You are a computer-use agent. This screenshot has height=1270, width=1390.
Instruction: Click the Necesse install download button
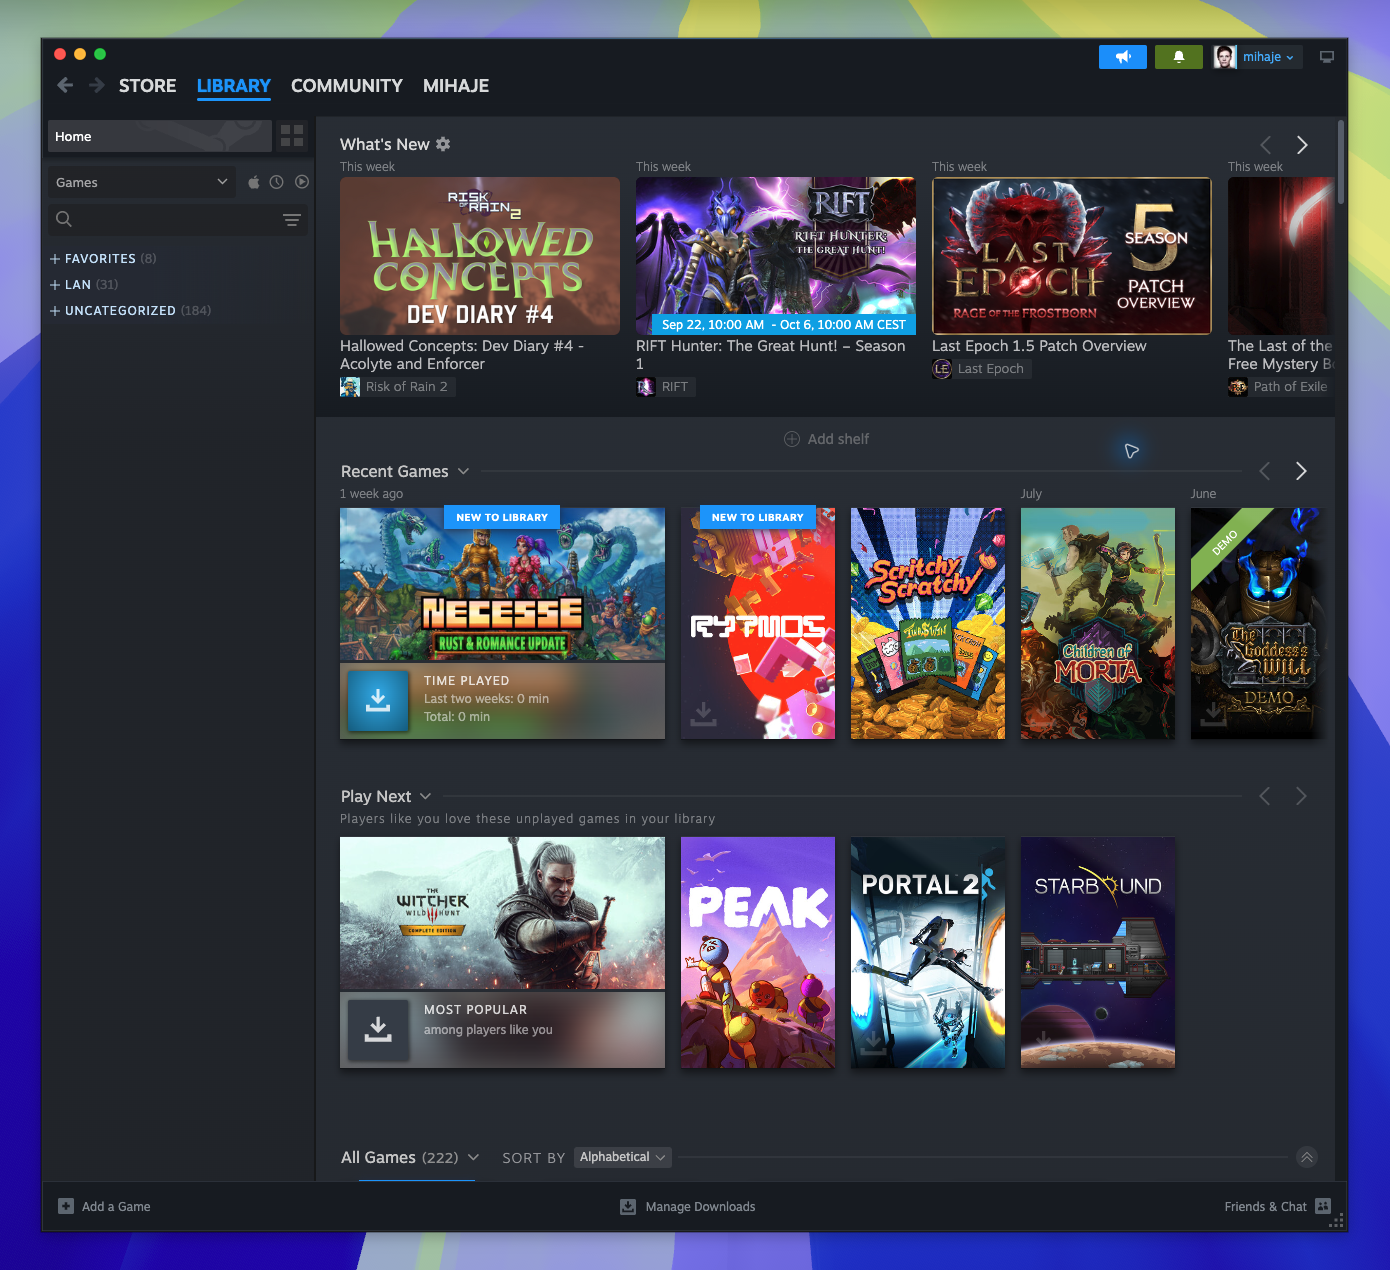(x=378, y=700)
